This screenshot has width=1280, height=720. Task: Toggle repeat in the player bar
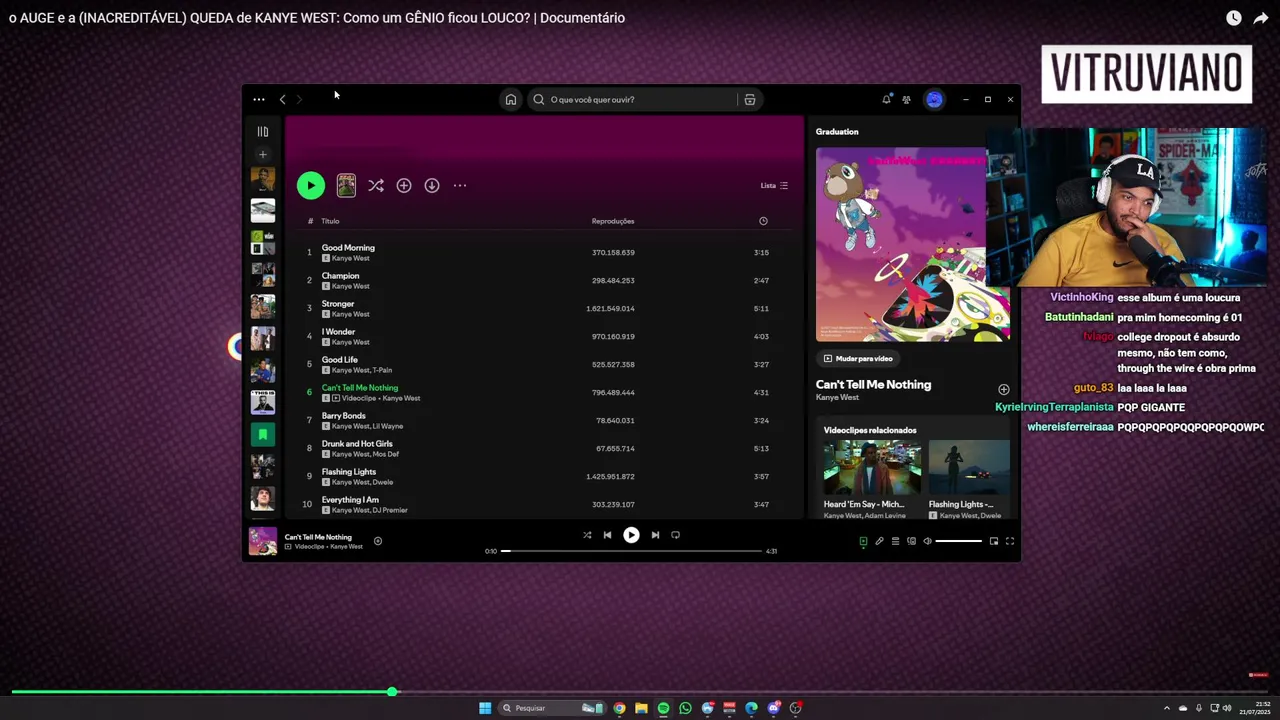click(675, 535)
